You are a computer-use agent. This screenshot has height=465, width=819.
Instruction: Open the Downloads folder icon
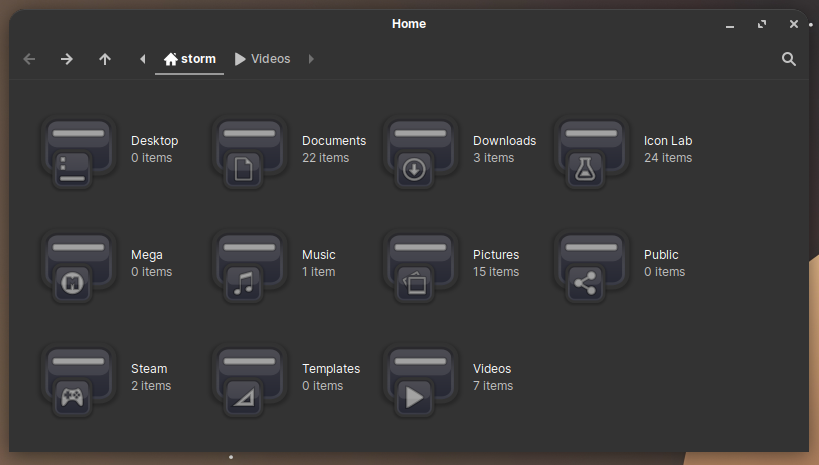pyautogui.click(x=420, y=152)
